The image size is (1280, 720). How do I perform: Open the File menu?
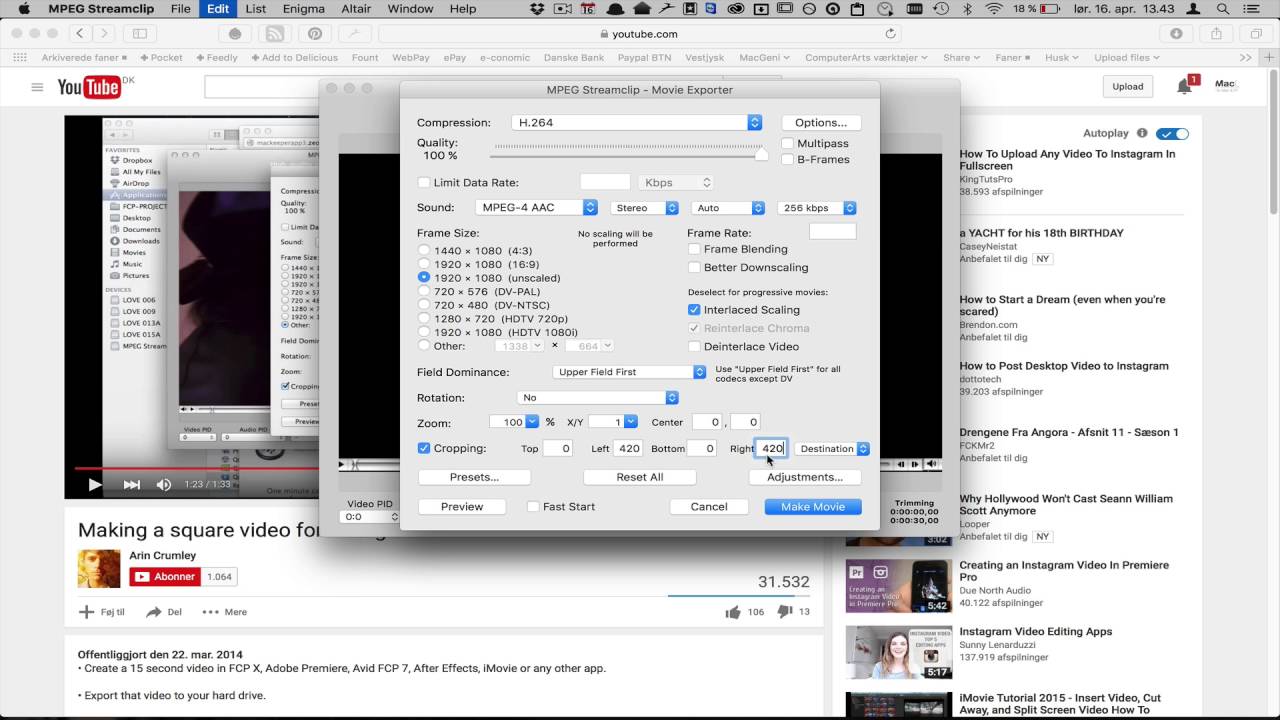[180, 9]
